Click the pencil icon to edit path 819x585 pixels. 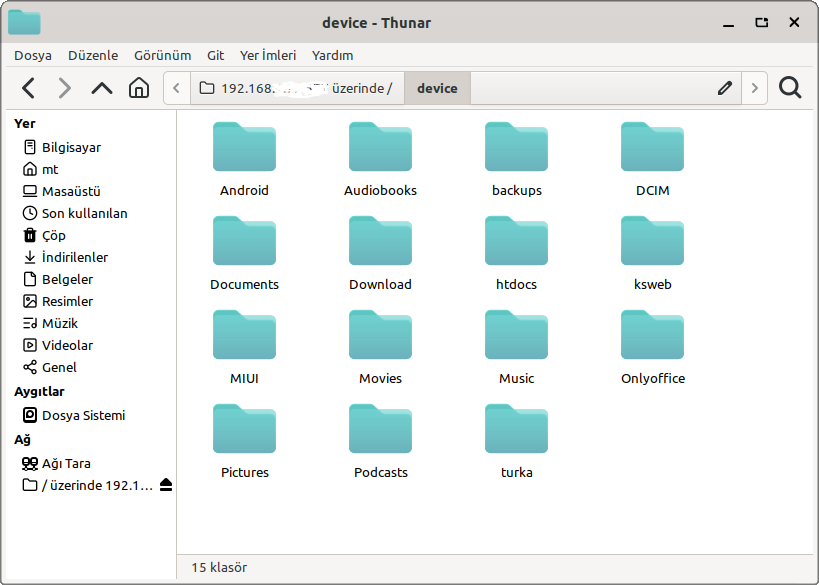[x=725, y=88]
